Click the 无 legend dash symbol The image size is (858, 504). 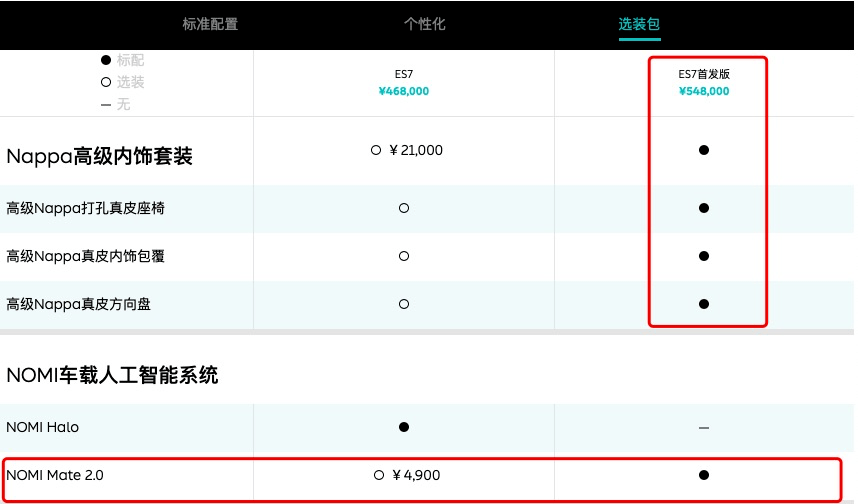(x=106, y=105)
